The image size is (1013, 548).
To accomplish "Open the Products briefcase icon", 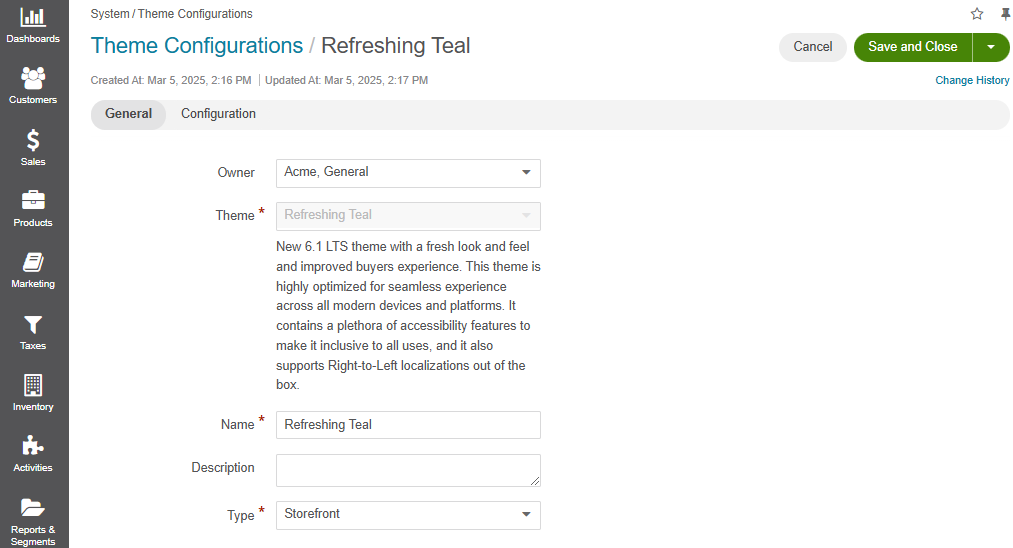I will 33,200.
